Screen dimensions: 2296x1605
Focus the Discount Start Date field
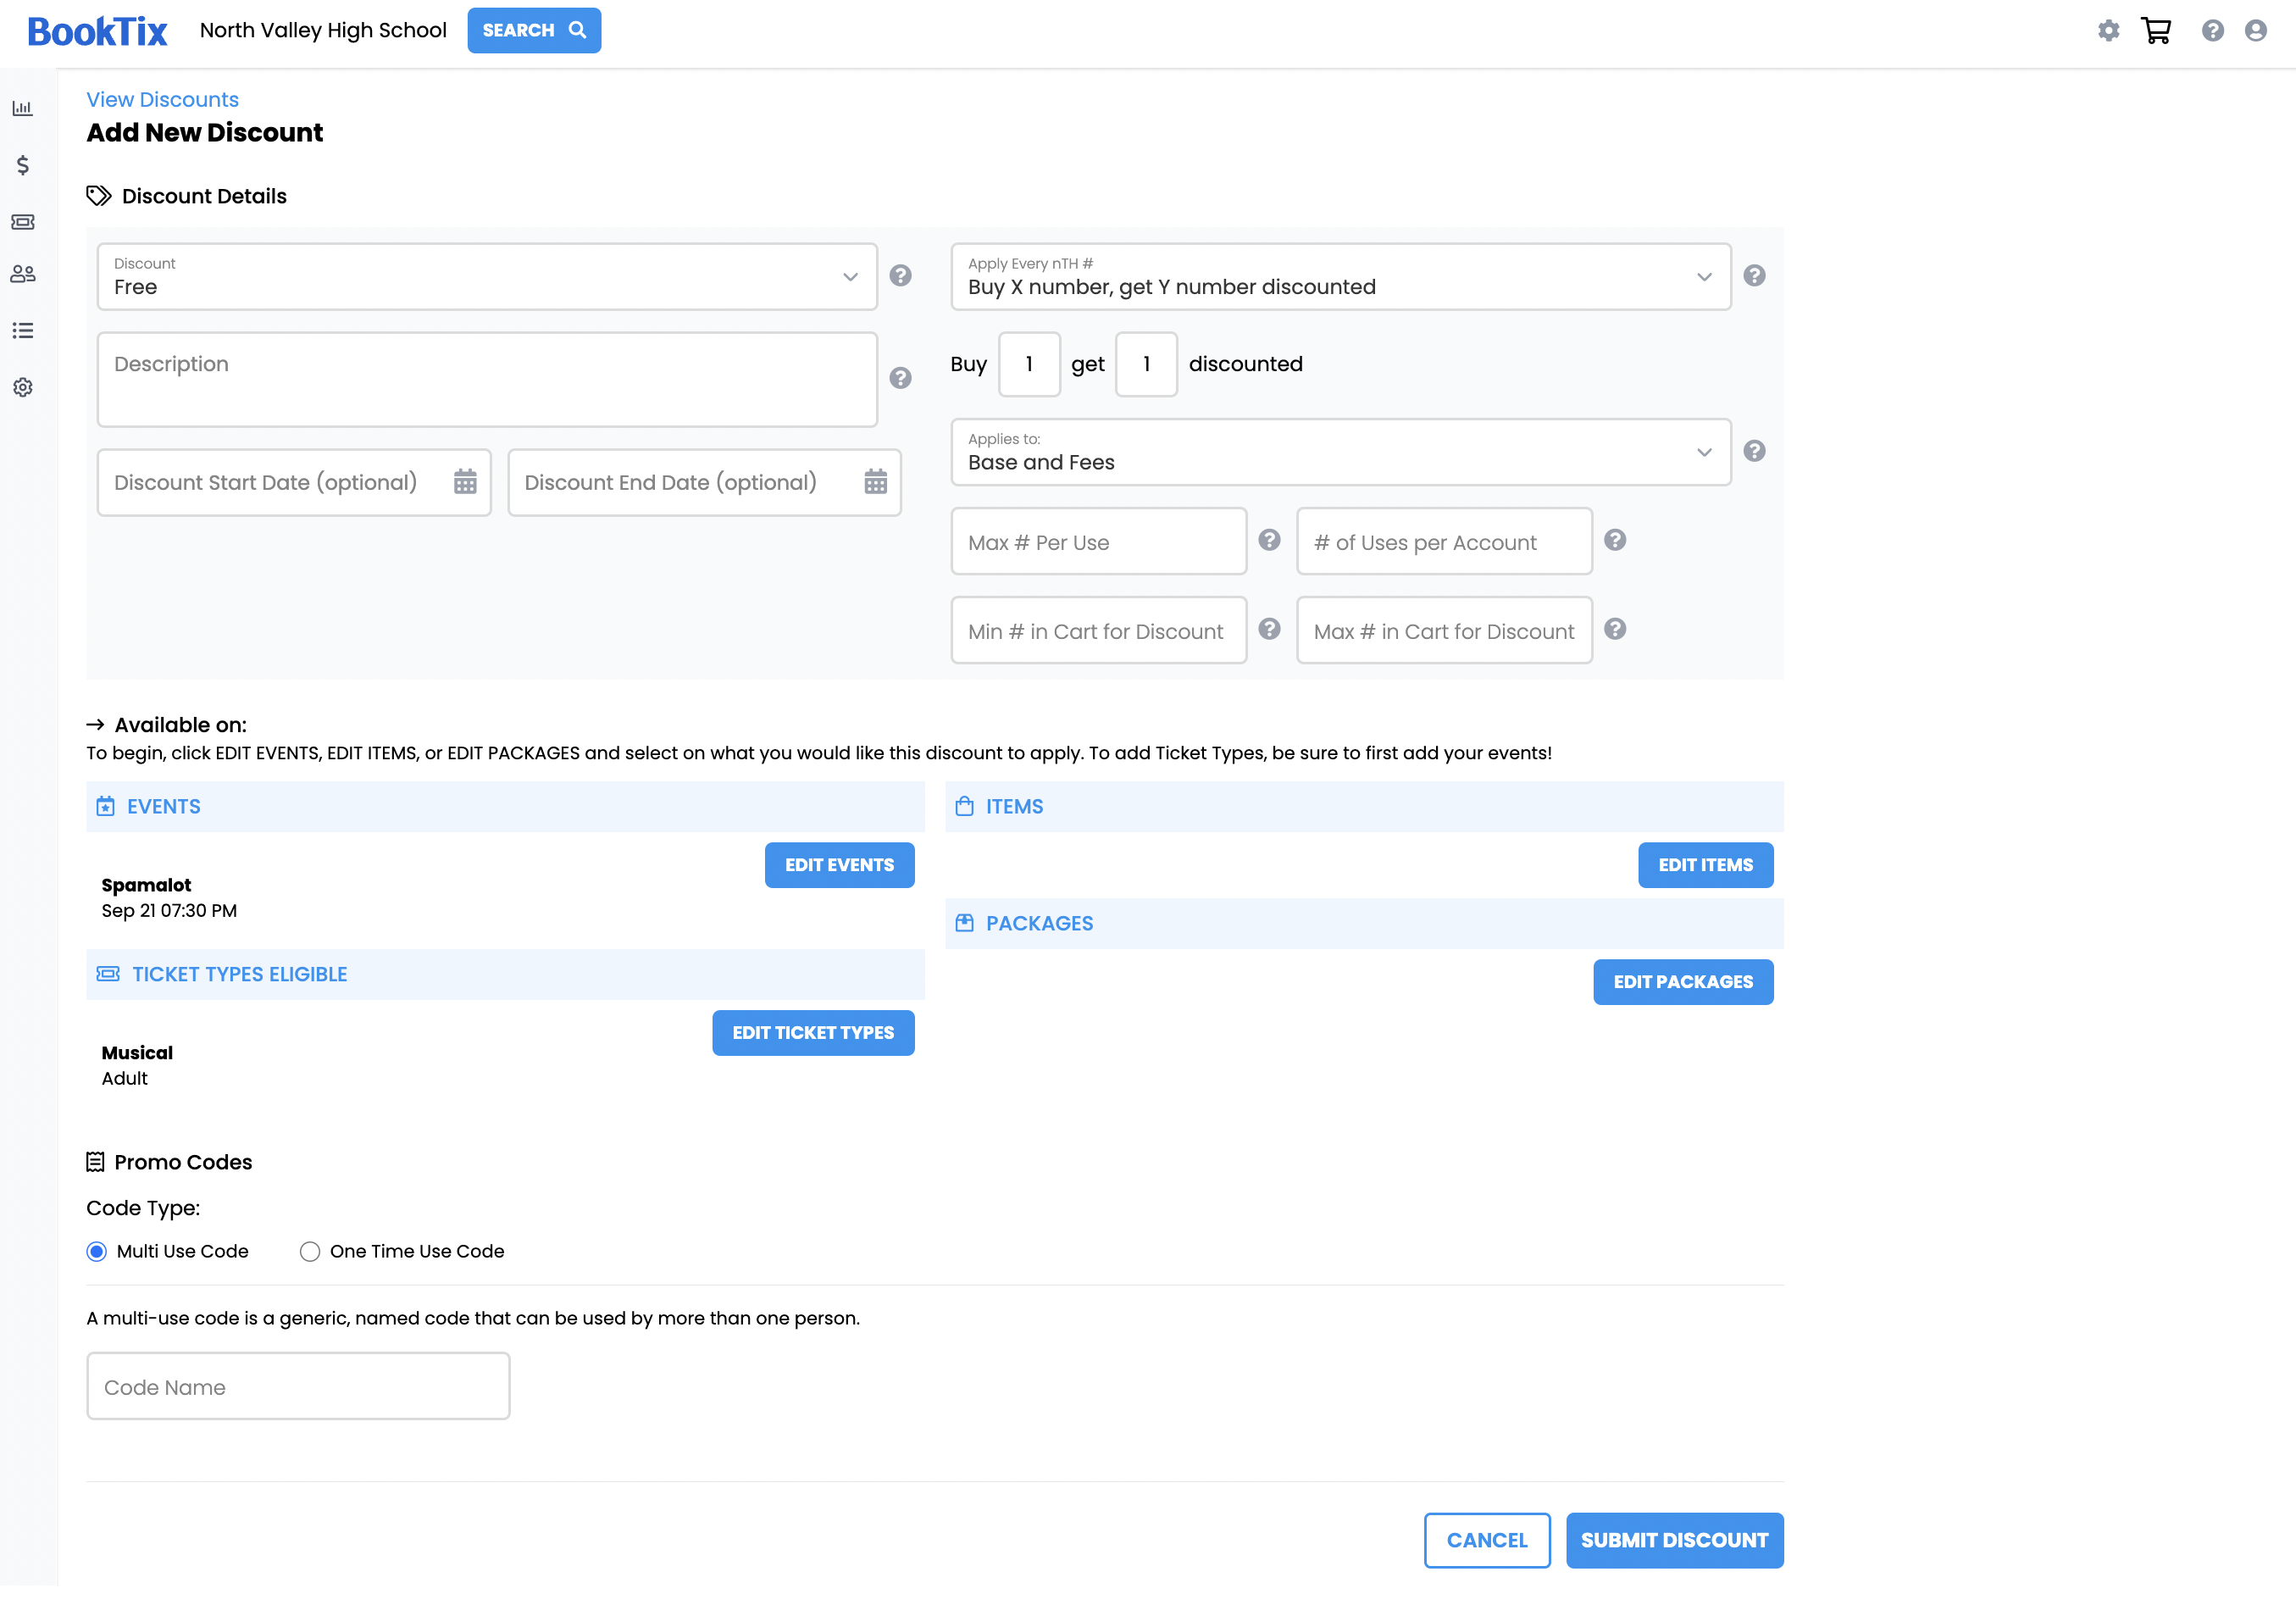coord(294,483)
